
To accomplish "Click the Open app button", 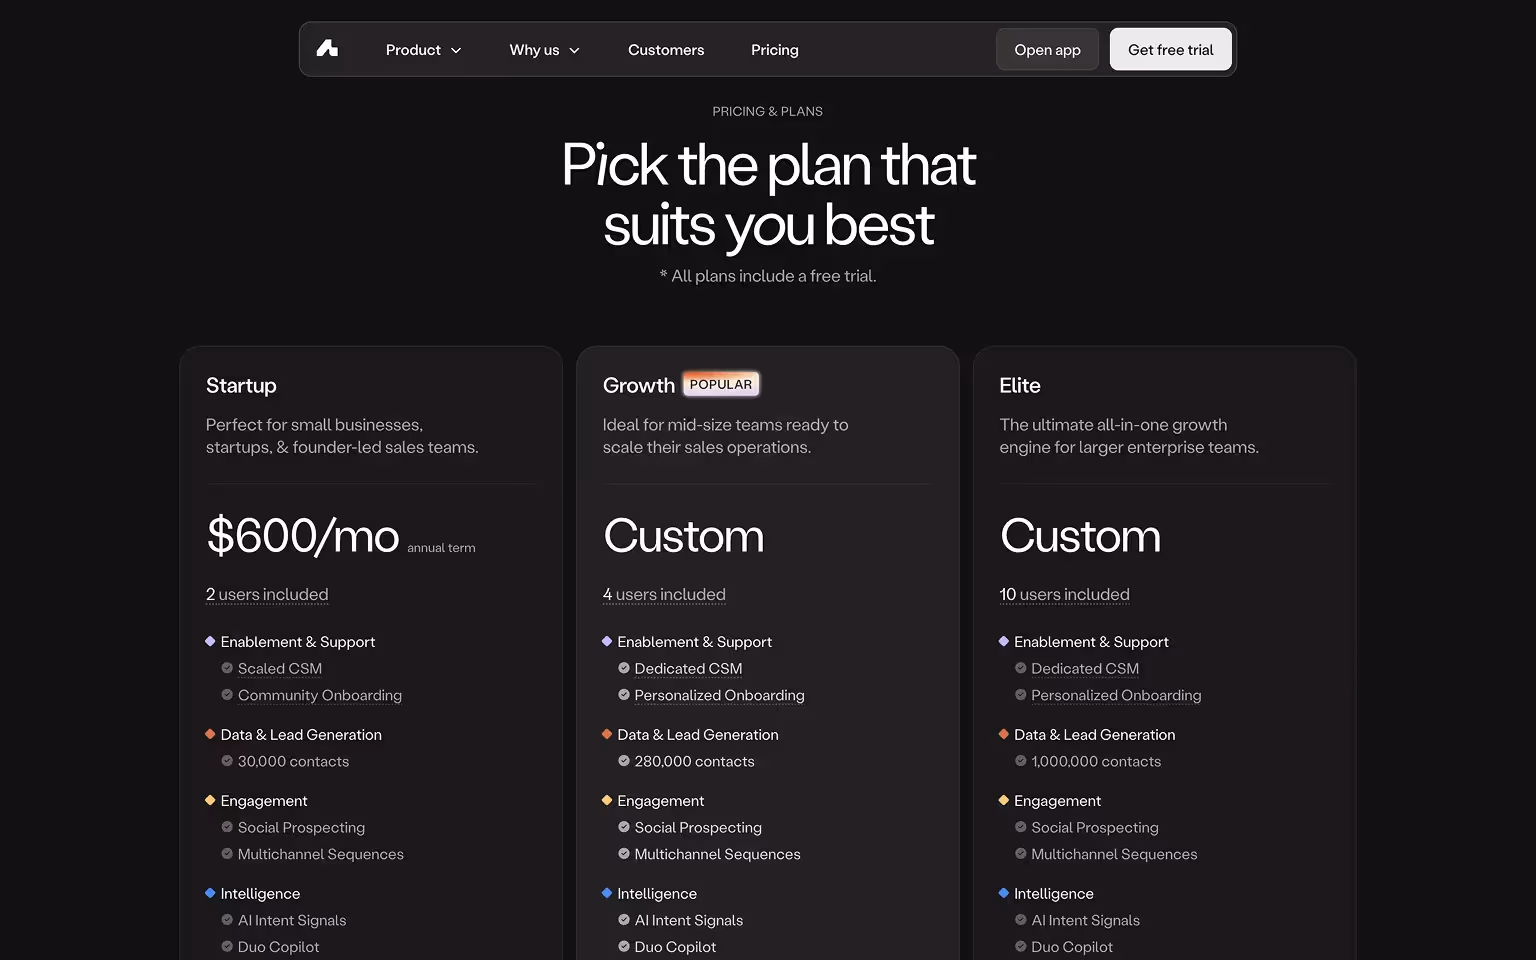I will [1047, 48].
